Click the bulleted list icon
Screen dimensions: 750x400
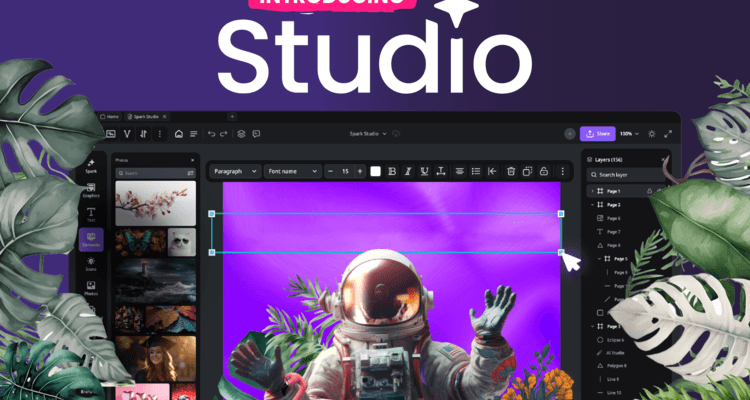tap(475, 171)
